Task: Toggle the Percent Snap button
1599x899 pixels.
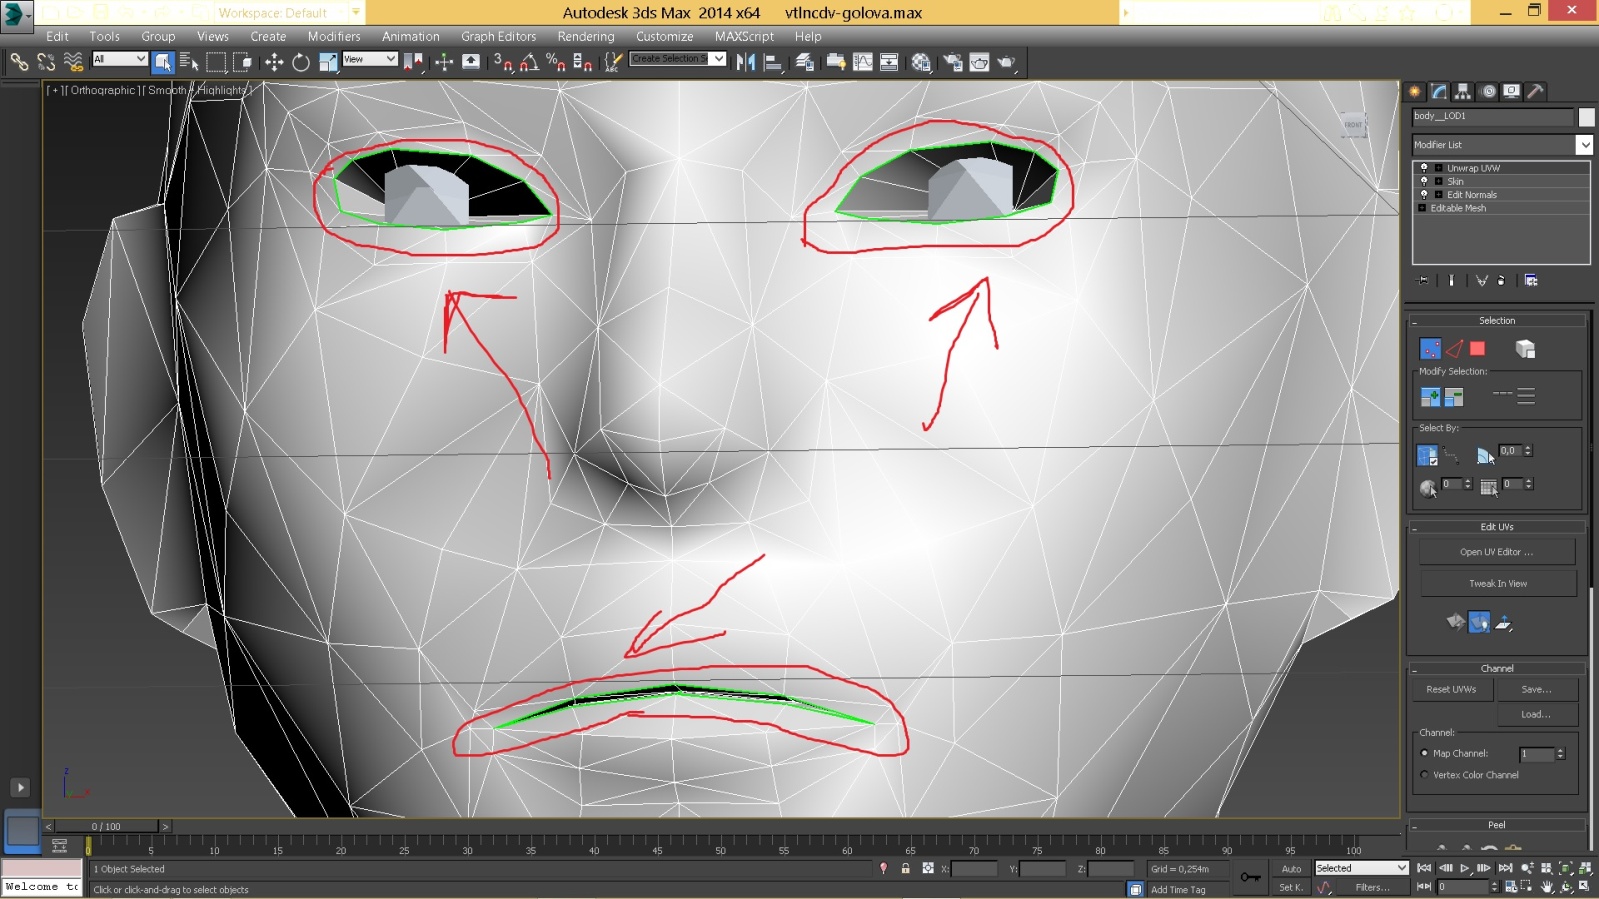Action: (556, 62)
